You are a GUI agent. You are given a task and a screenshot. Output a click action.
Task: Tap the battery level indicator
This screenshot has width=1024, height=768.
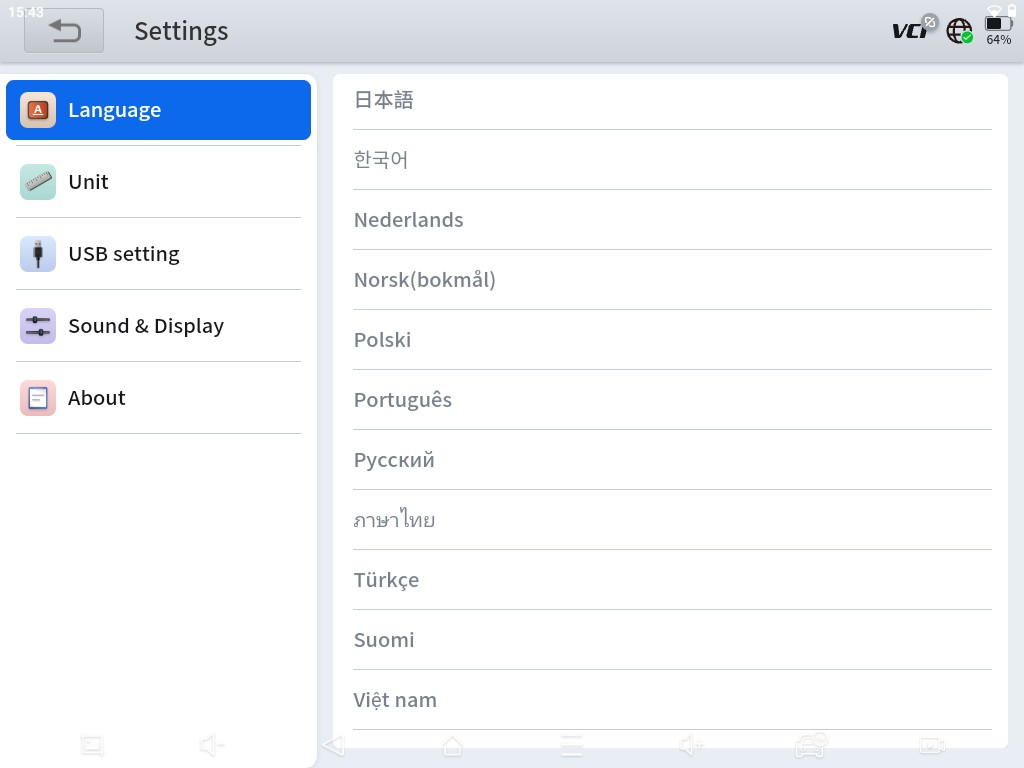pos(998,30)
